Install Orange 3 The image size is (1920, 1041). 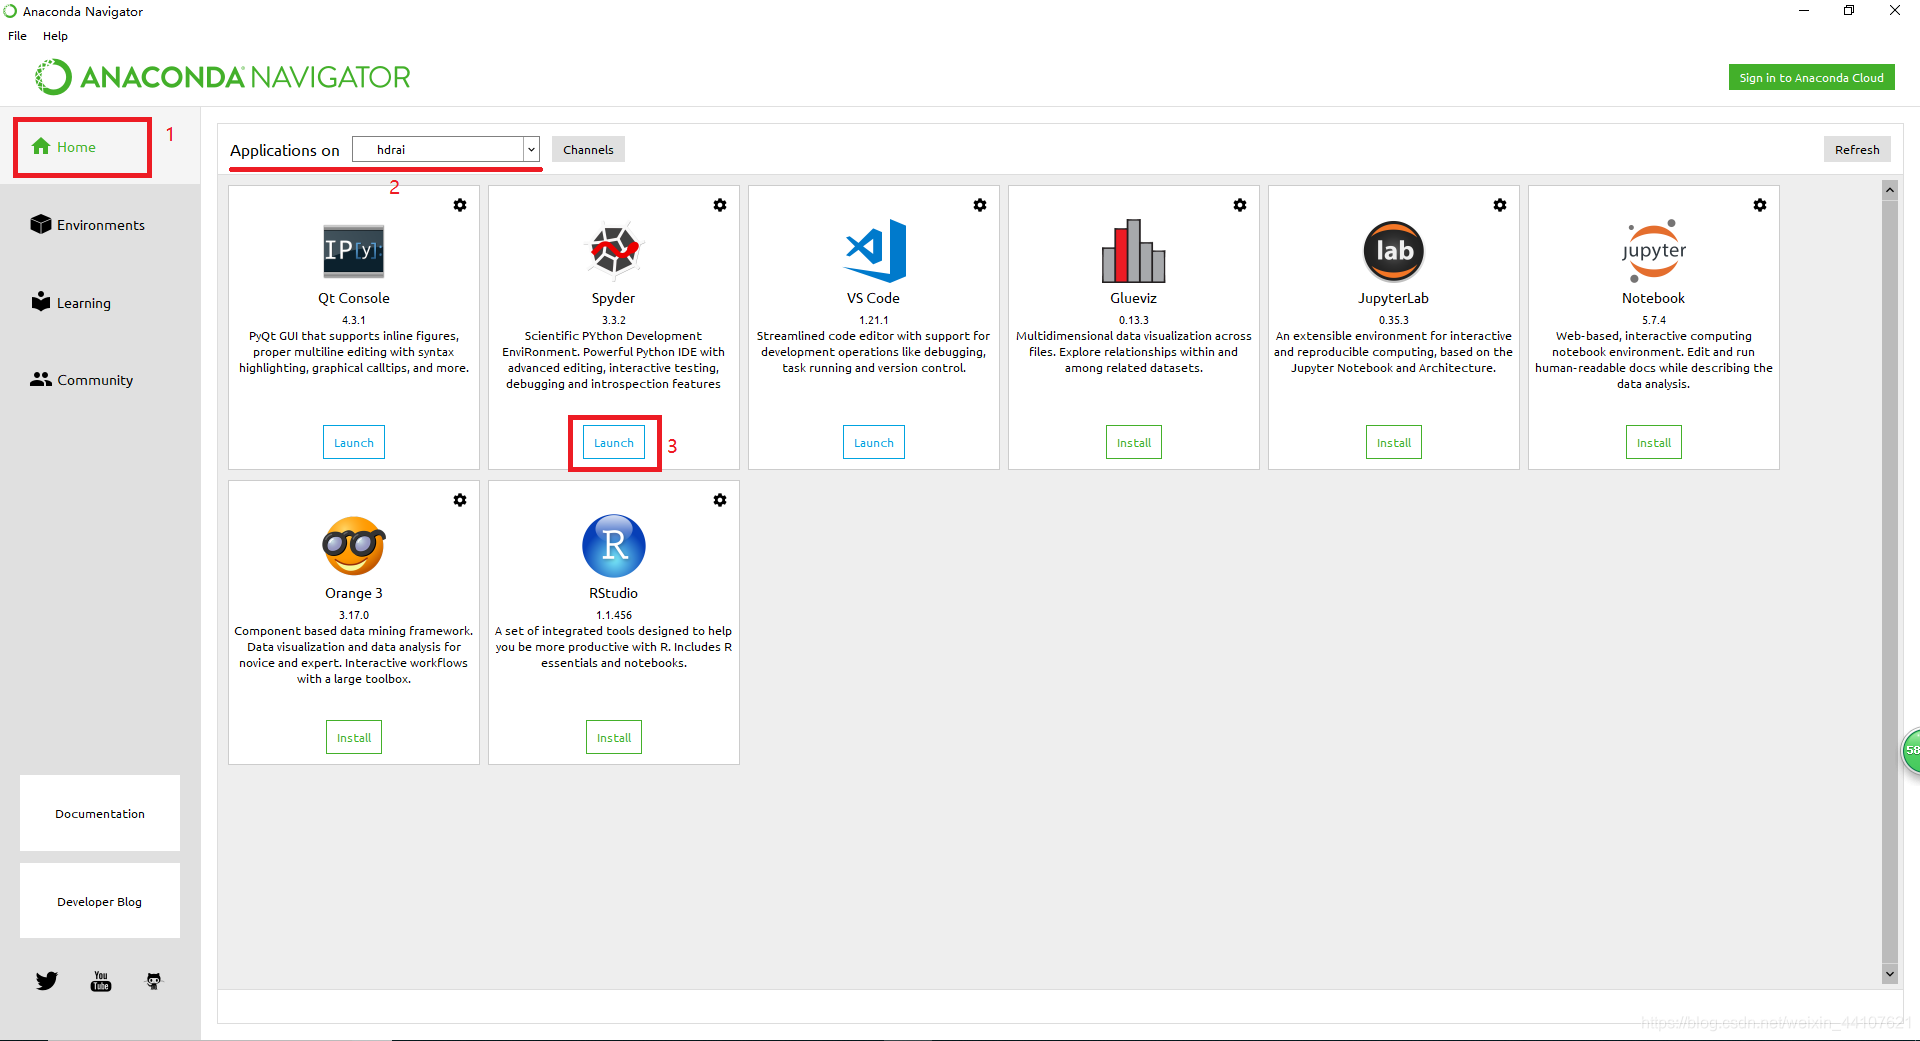(354, 738)
